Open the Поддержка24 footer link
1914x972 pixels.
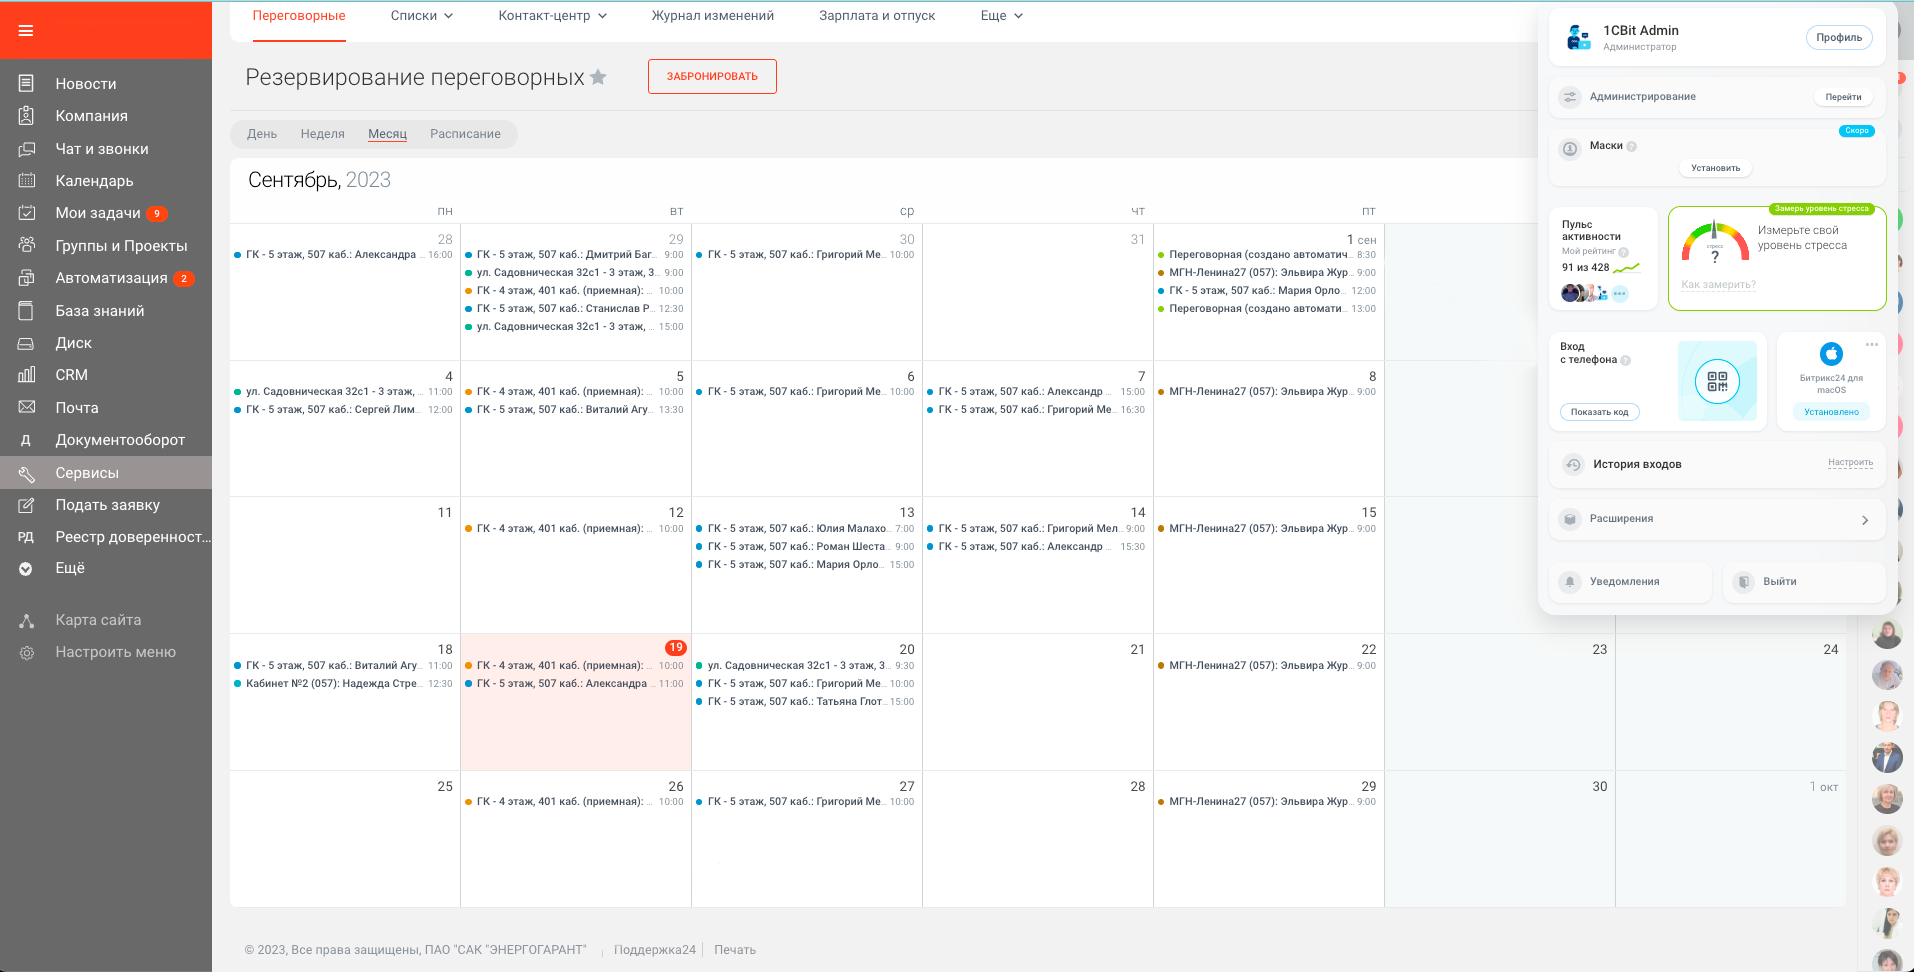(655, 950)
